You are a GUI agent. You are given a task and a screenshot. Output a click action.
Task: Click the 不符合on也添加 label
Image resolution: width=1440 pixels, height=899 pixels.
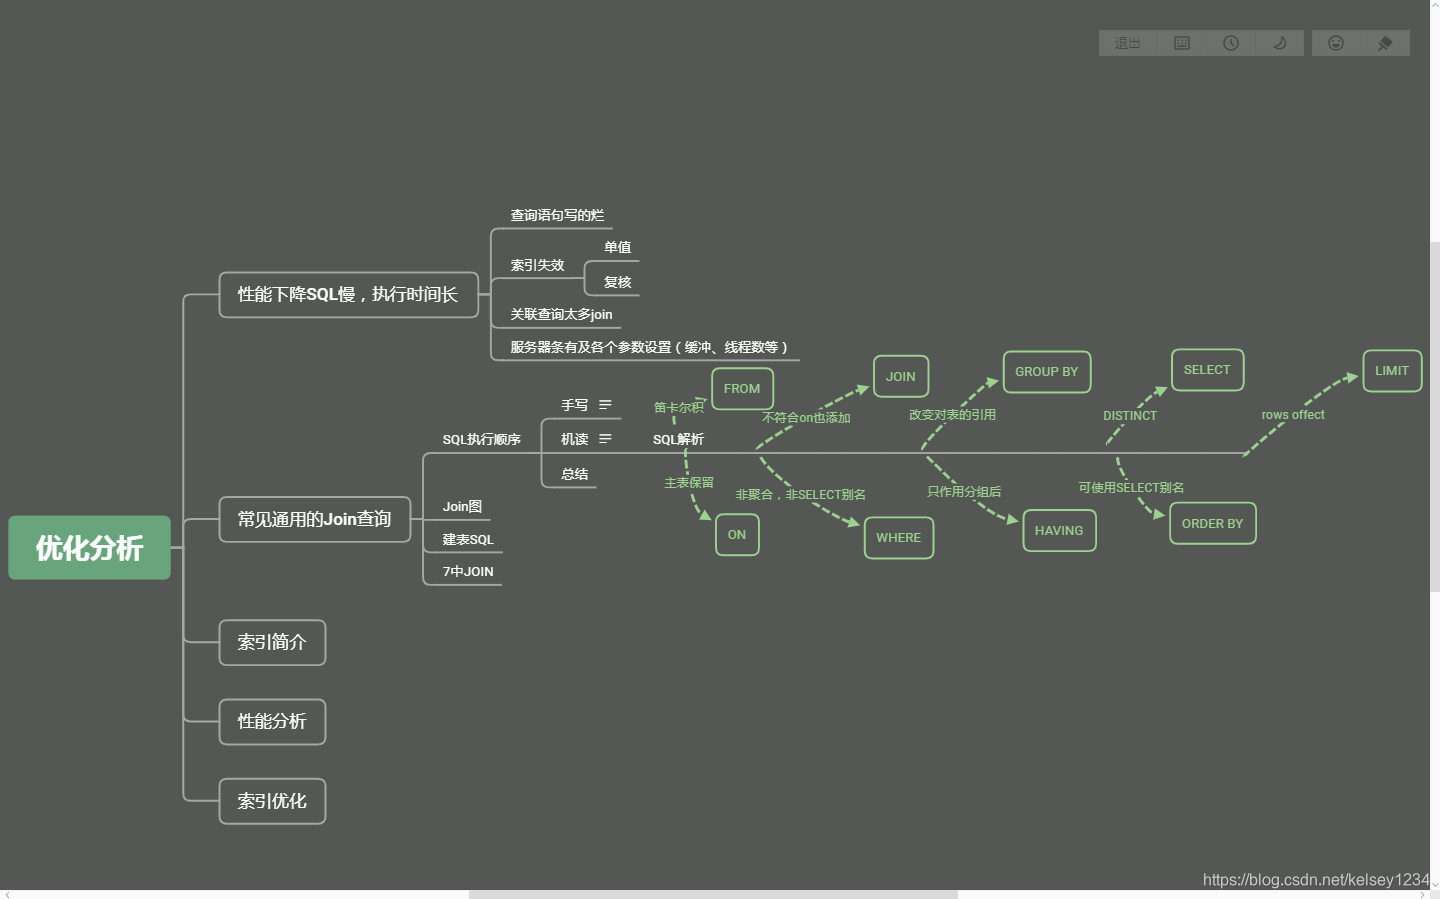coord(806,418)
